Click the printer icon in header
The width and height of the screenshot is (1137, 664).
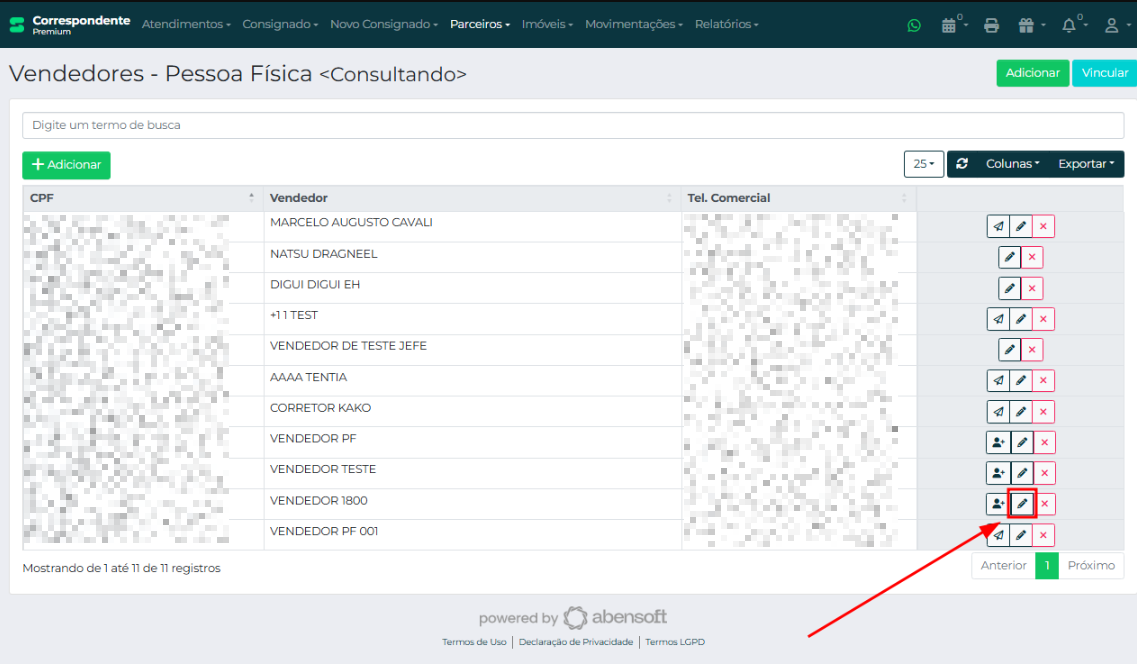coord(991,25)
